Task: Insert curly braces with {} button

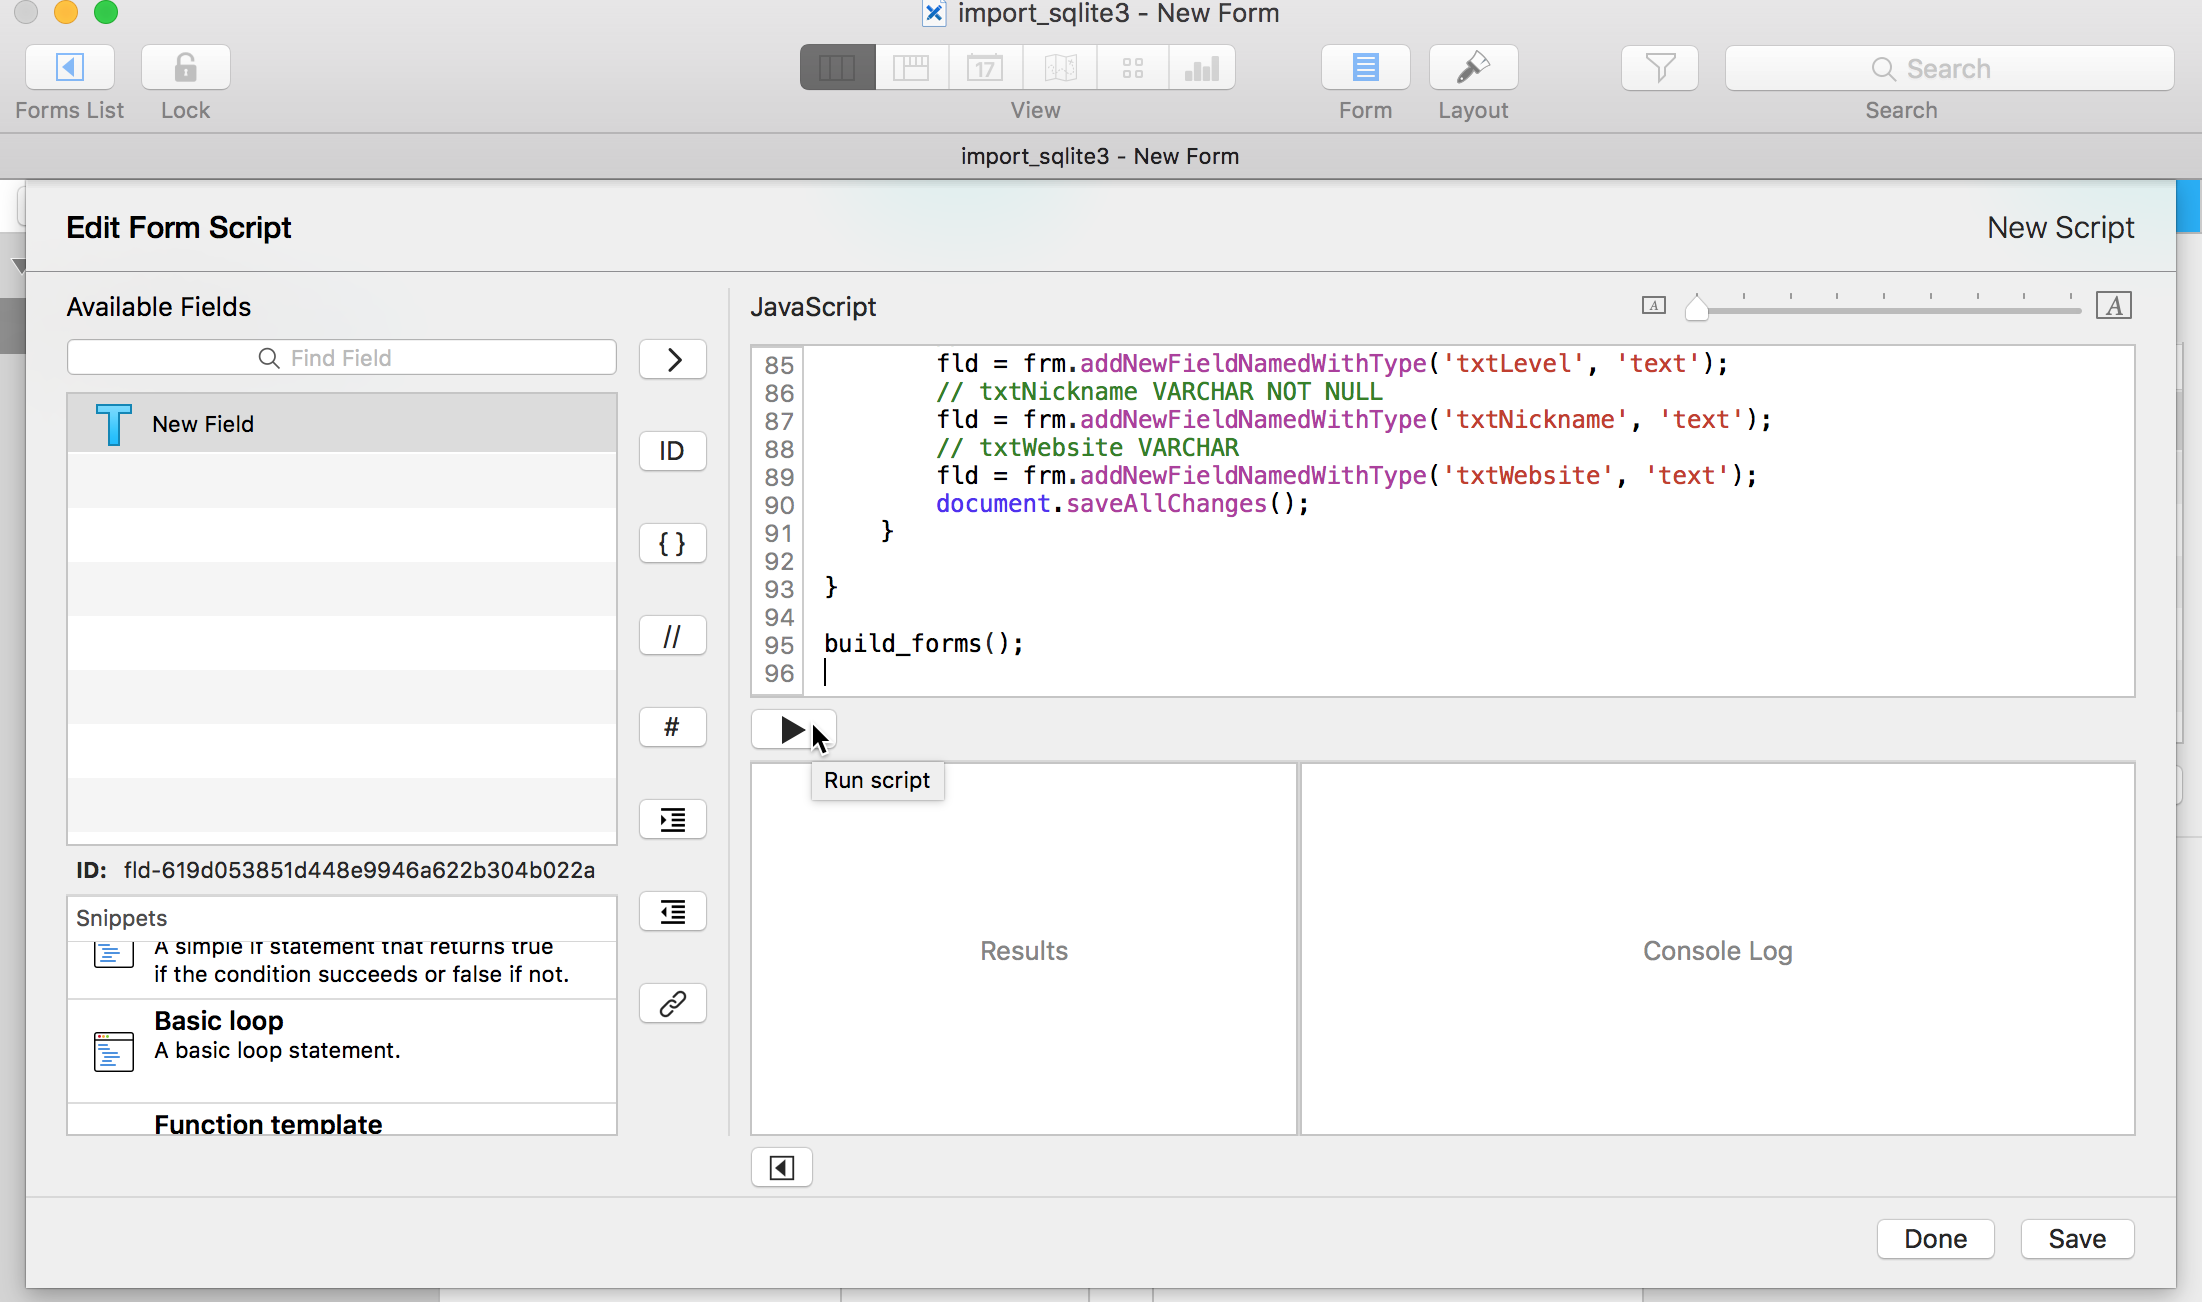Action: (x=672, y=543)
